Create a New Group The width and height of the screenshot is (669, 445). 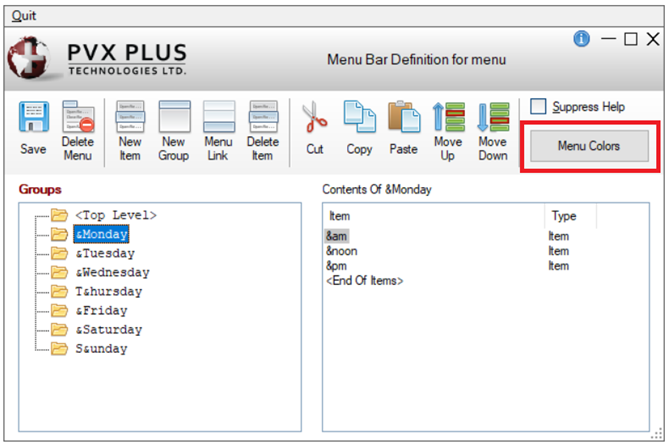pyautogui.click(x=173, y=119)
